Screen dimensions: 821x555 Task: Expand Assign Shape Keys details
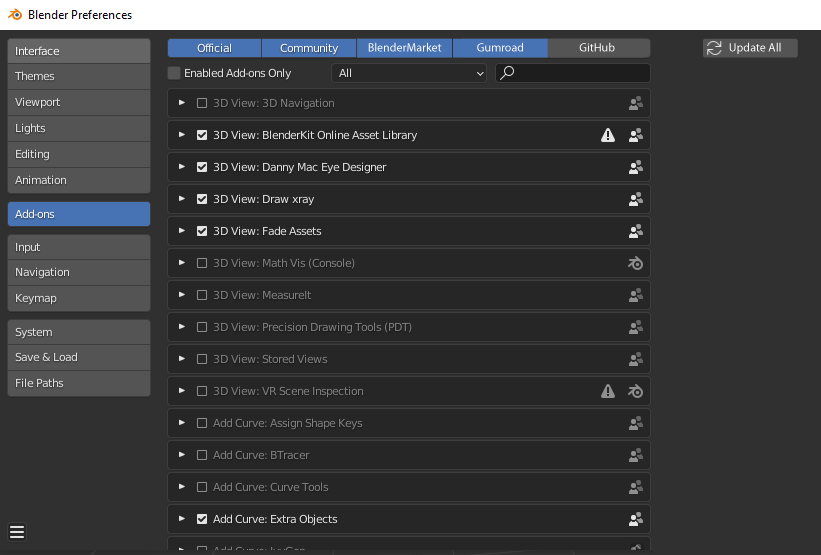coord(182,423)
